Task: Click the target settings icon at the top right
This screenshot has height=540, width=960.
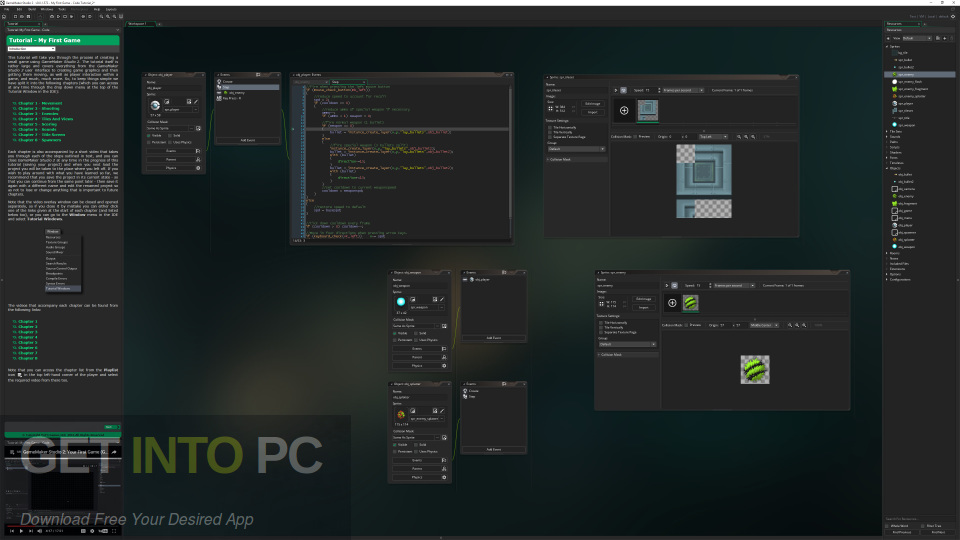Action: [953, 17]
